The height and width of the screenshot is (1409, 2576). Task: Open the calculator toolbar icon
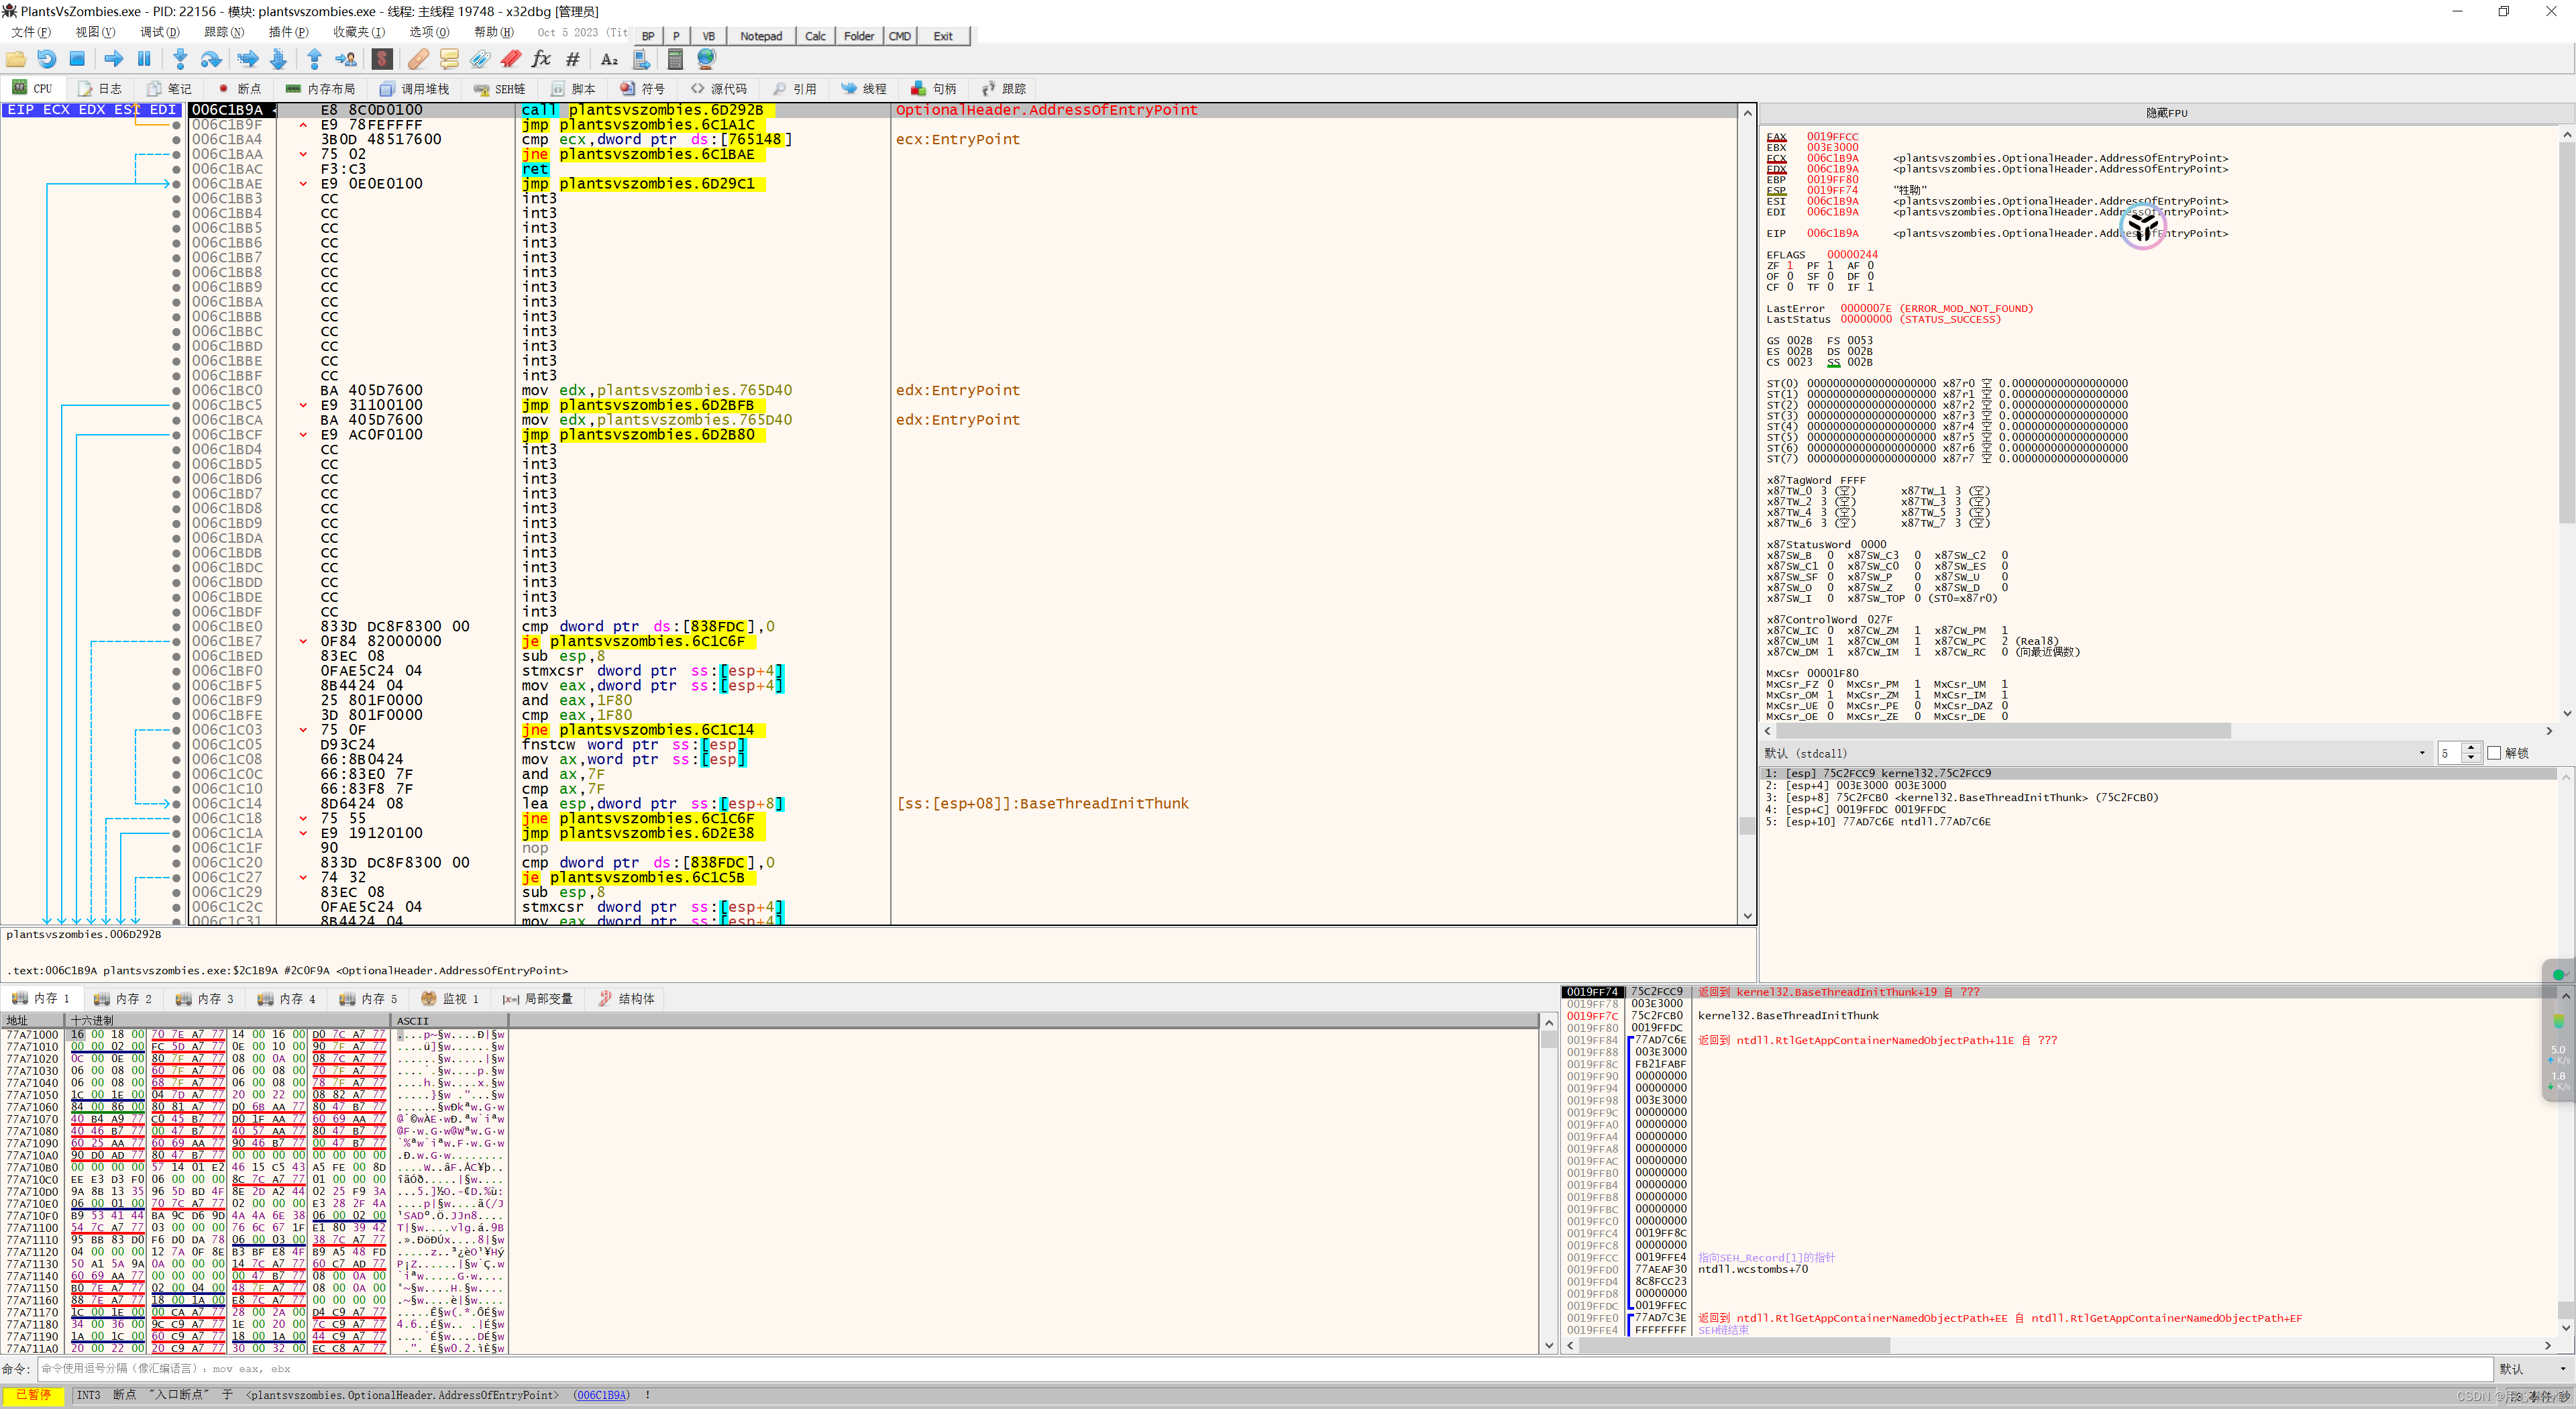[x=675, y=59]
